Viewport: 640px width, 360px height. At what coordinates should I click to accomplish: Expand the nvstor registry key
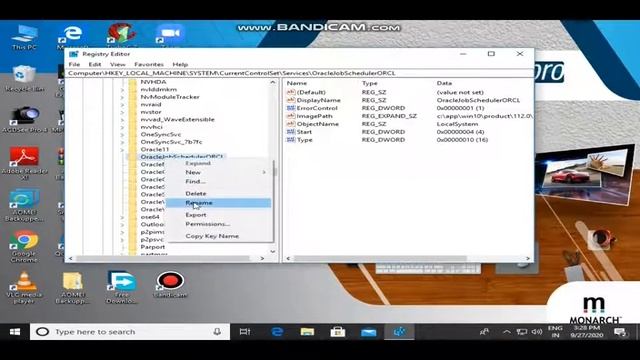point(122,112)
